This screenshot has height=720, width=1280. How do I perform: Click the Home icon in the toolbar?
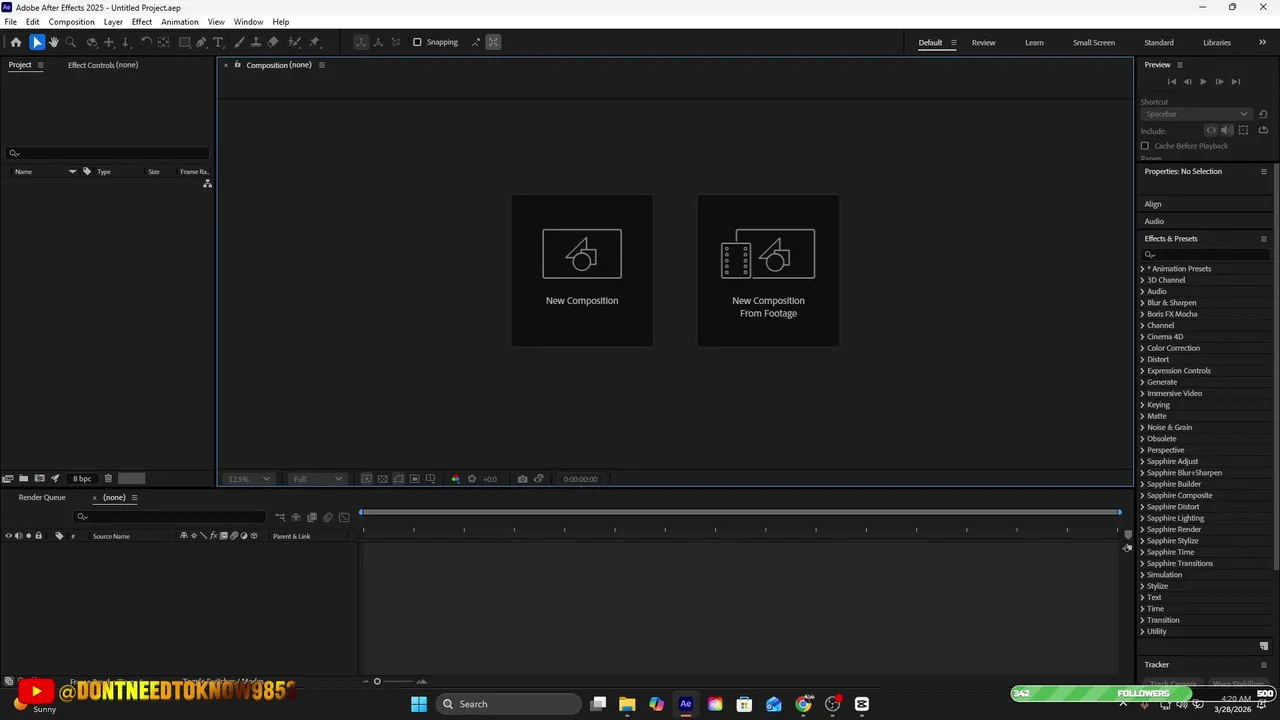pos(15,42)
